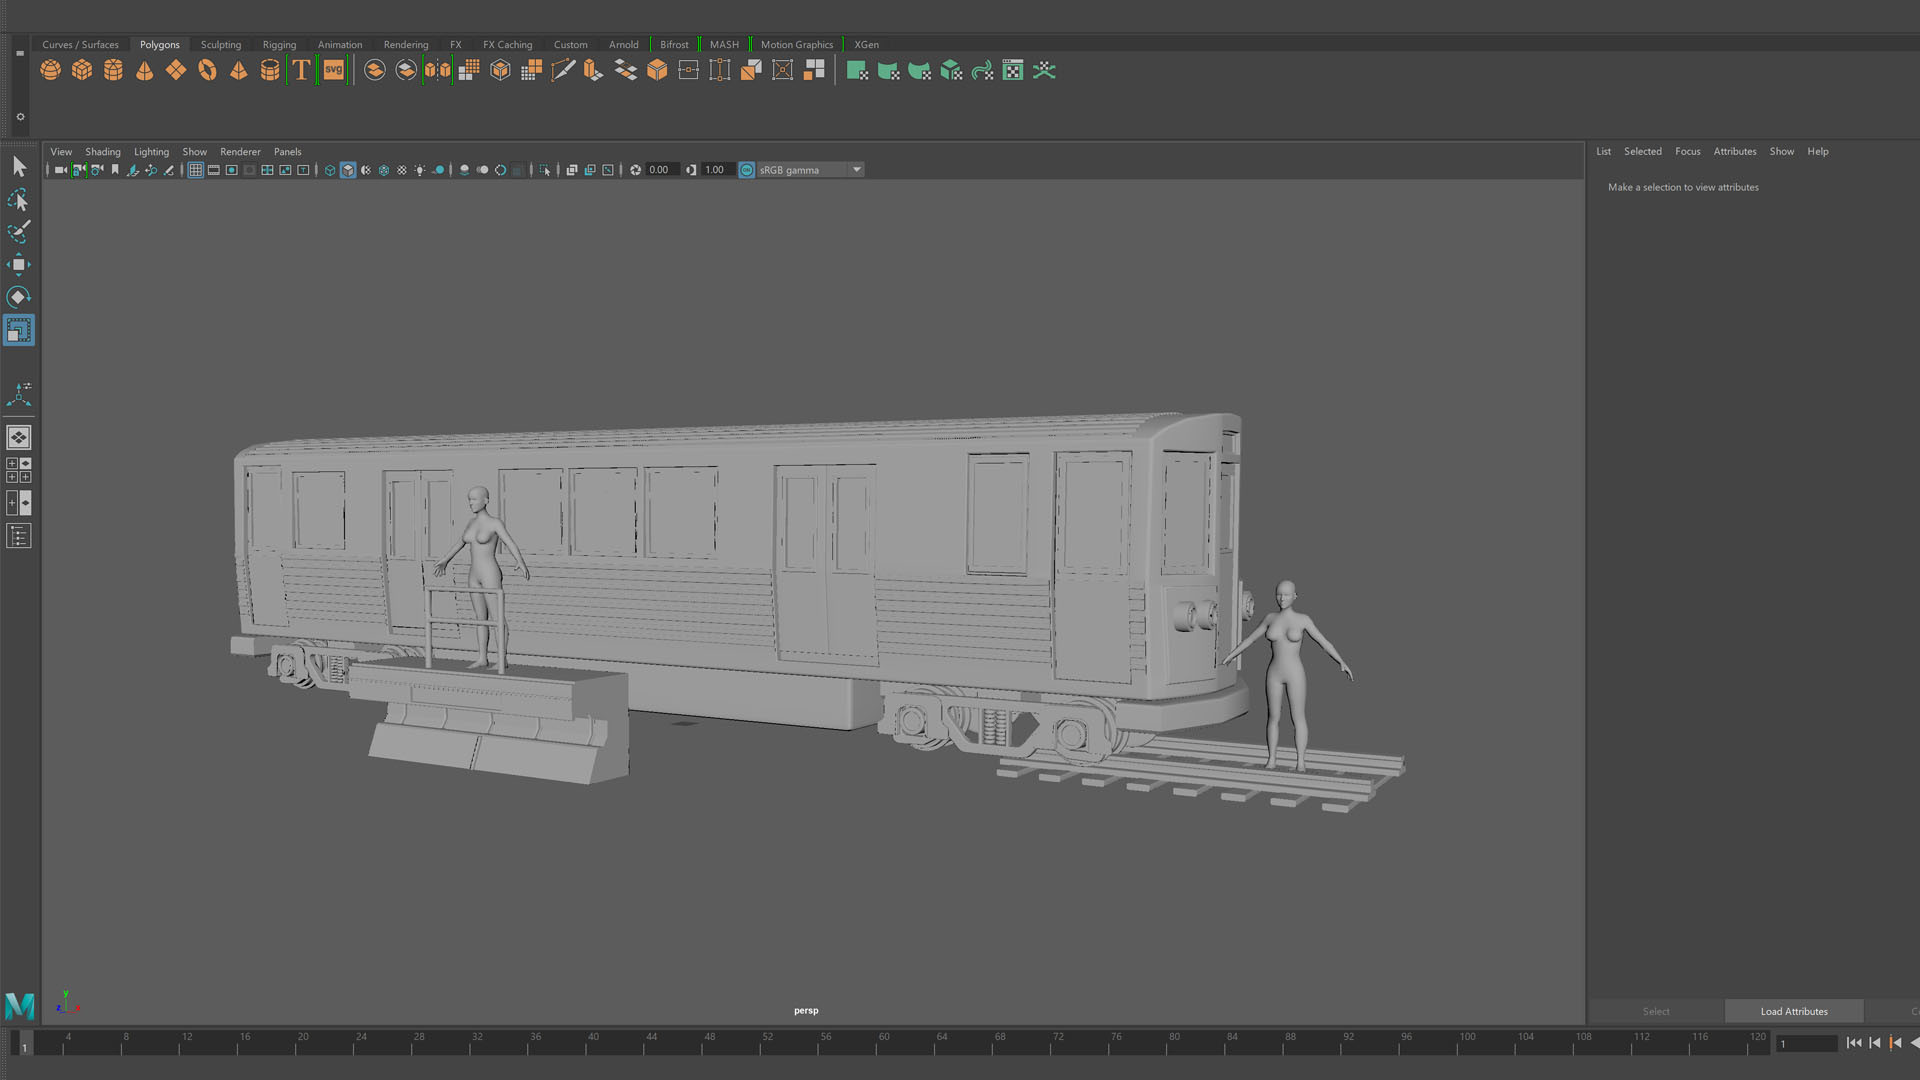
Task: Switch to the Sculpting shelf tab
Action: [220, 44]
